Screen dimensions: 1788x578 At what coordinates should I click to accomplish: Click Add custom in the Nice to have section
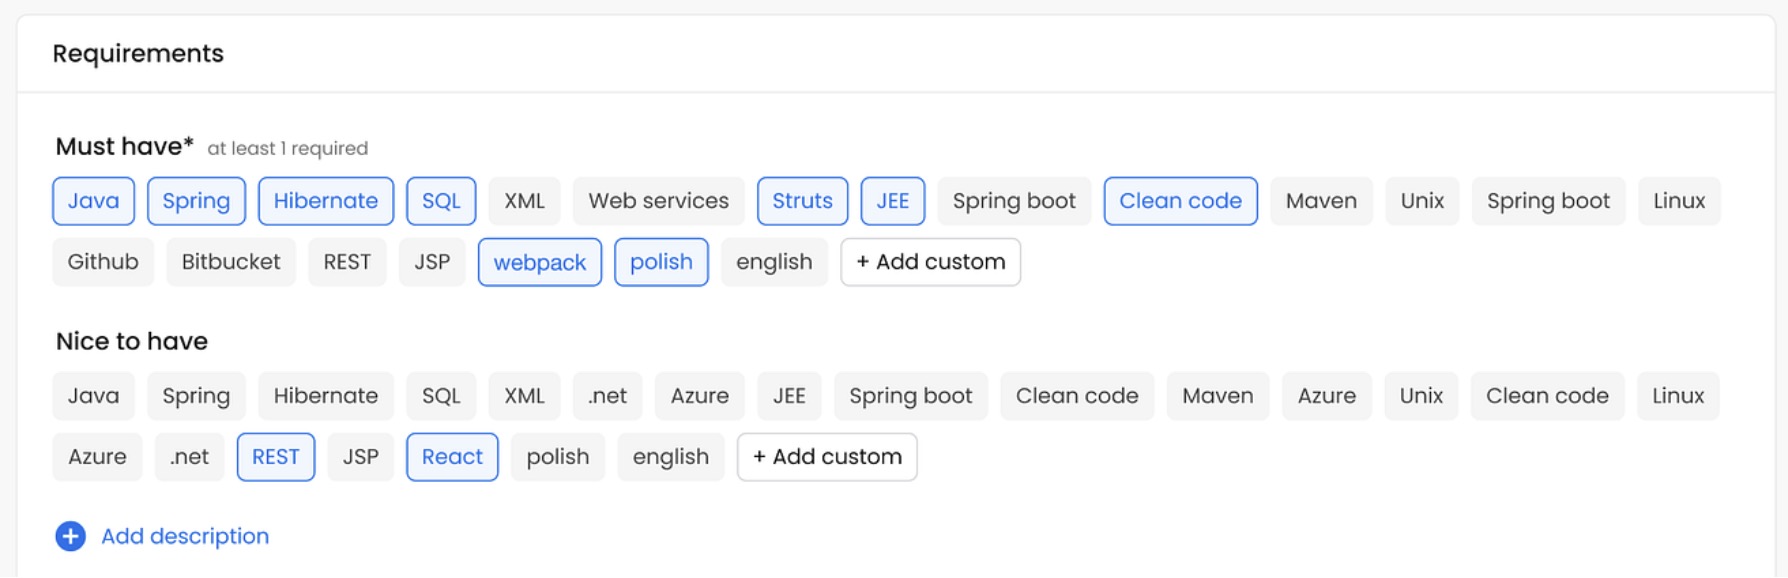pos(826,457)
